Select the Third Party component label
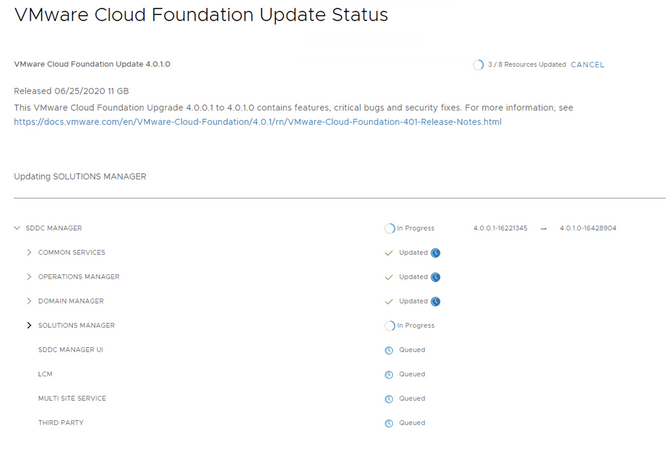Image resolution: width=667 pixels, height=460 pixels. click(x=61, y=423)
